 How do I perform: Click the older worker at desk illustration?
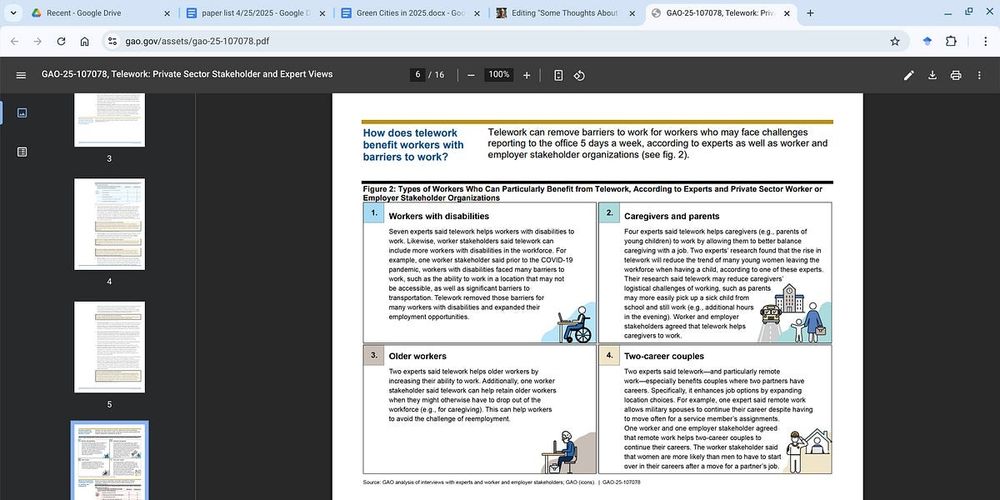568,452
